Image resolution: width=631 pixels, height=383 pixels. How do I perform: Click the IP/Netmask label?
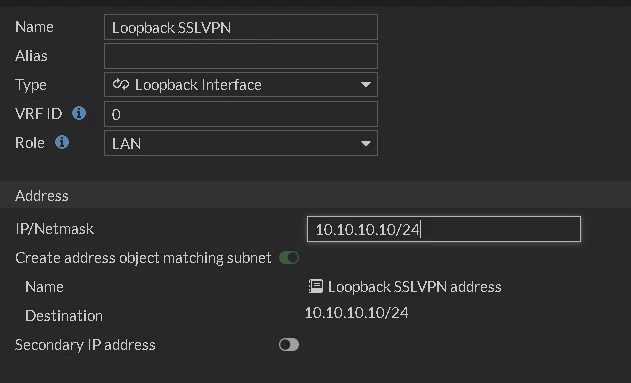pos(54,229)
